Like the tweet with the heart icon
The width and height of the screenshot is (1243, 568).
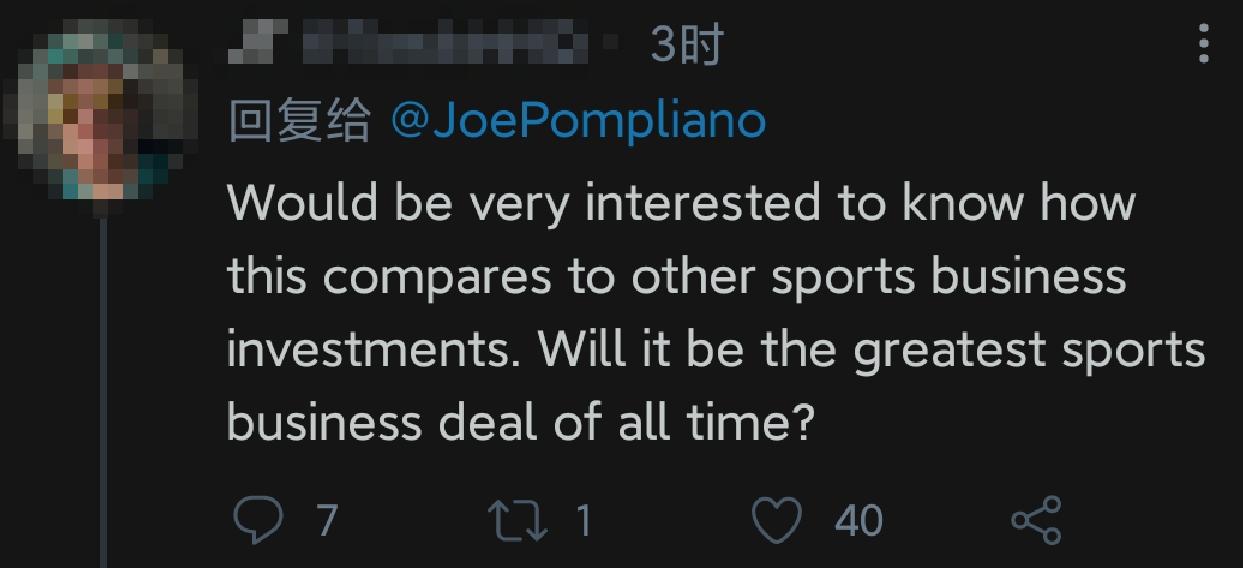coord(776,520)
